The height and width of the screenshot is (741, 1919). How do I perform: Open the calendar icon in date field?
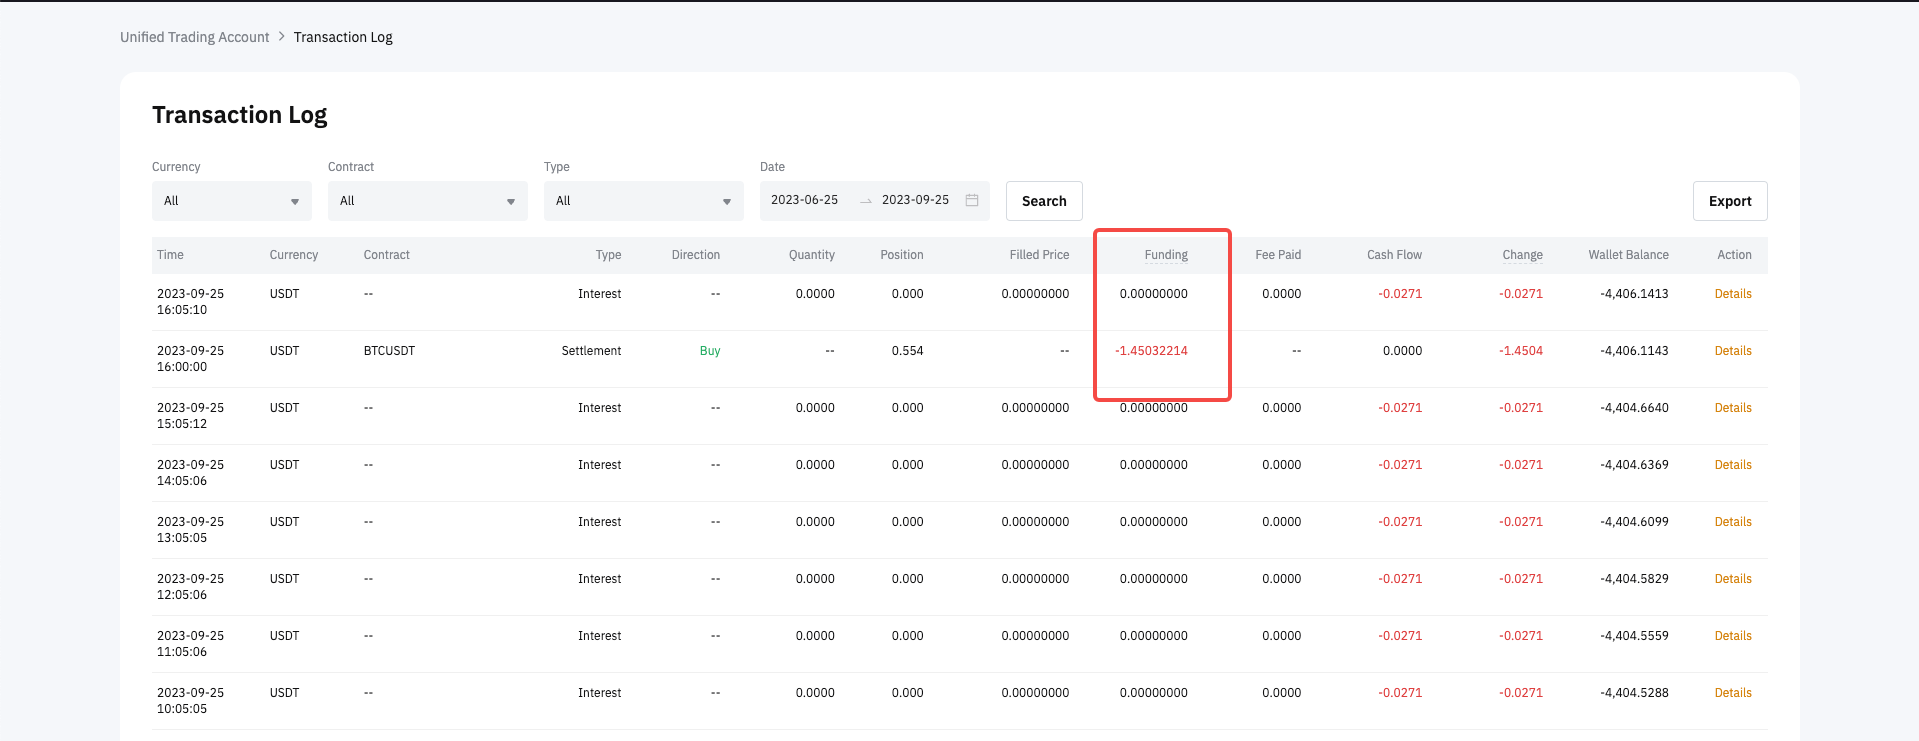coord(971,200)
